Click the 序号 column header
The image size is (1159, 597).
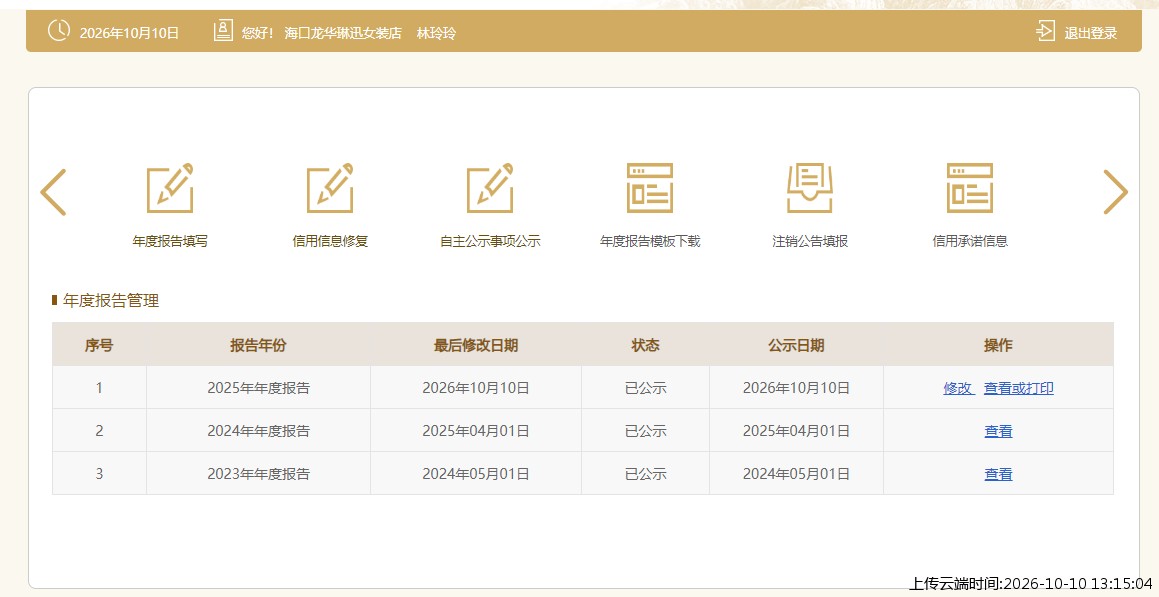coord(99,345)
